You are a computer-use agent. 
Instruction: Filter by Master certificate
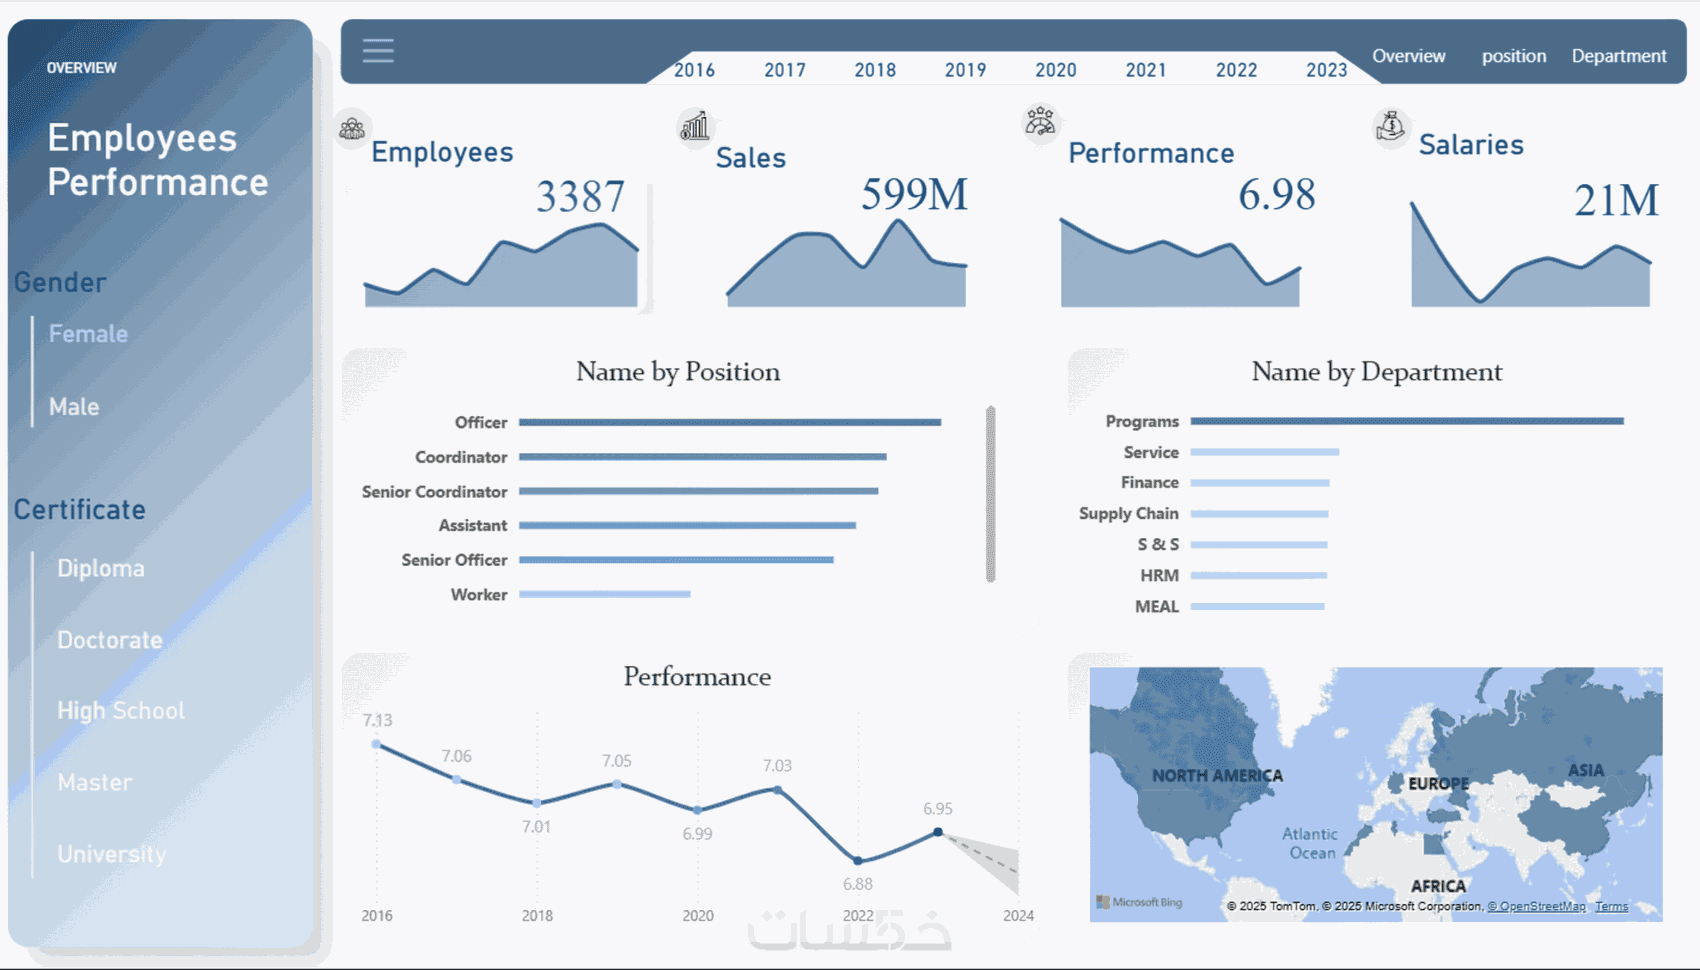tap(95, 783)
